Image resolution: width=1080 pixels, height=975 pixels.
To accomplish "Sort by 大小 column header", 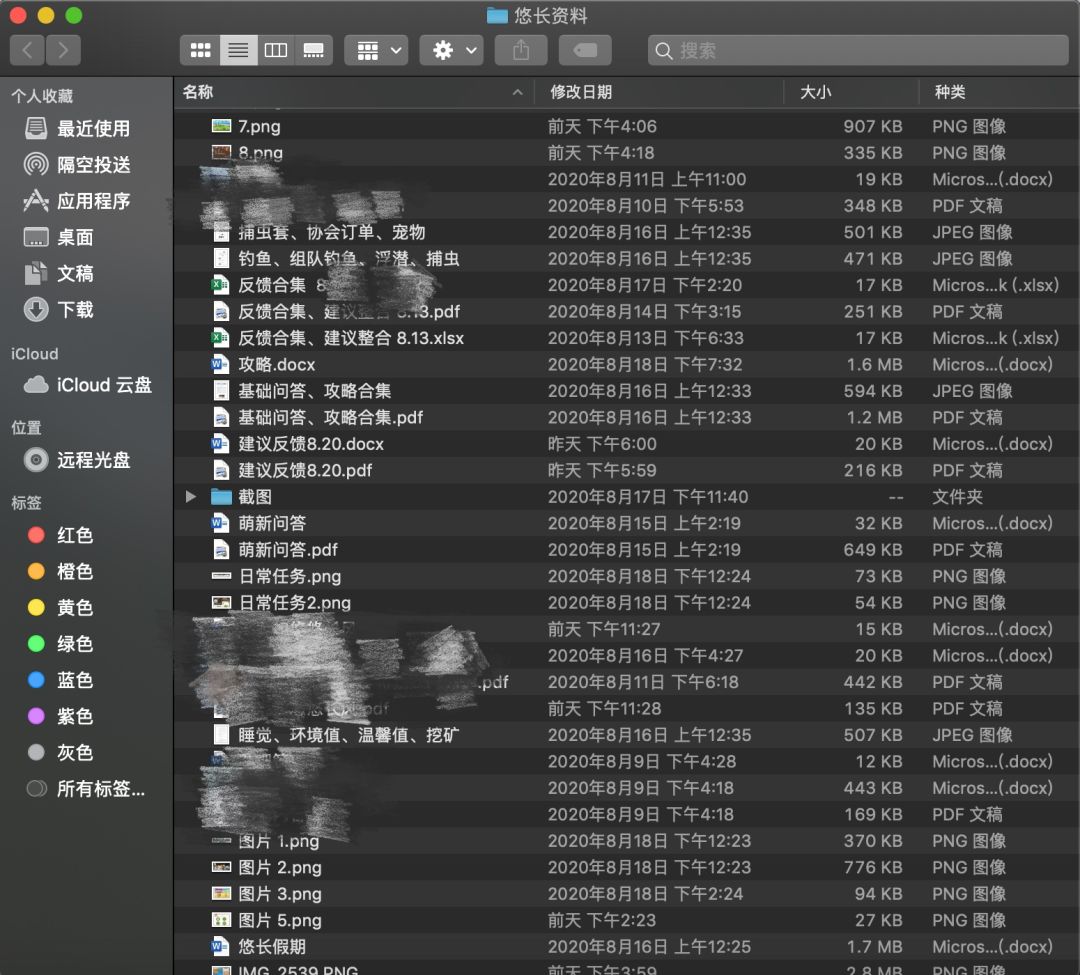I will click(815, 92).
